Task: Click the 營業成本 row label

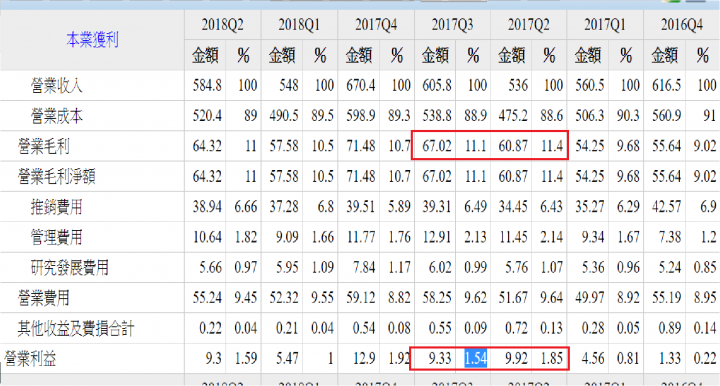Action: pyautogui.click(x=56, y=116)
